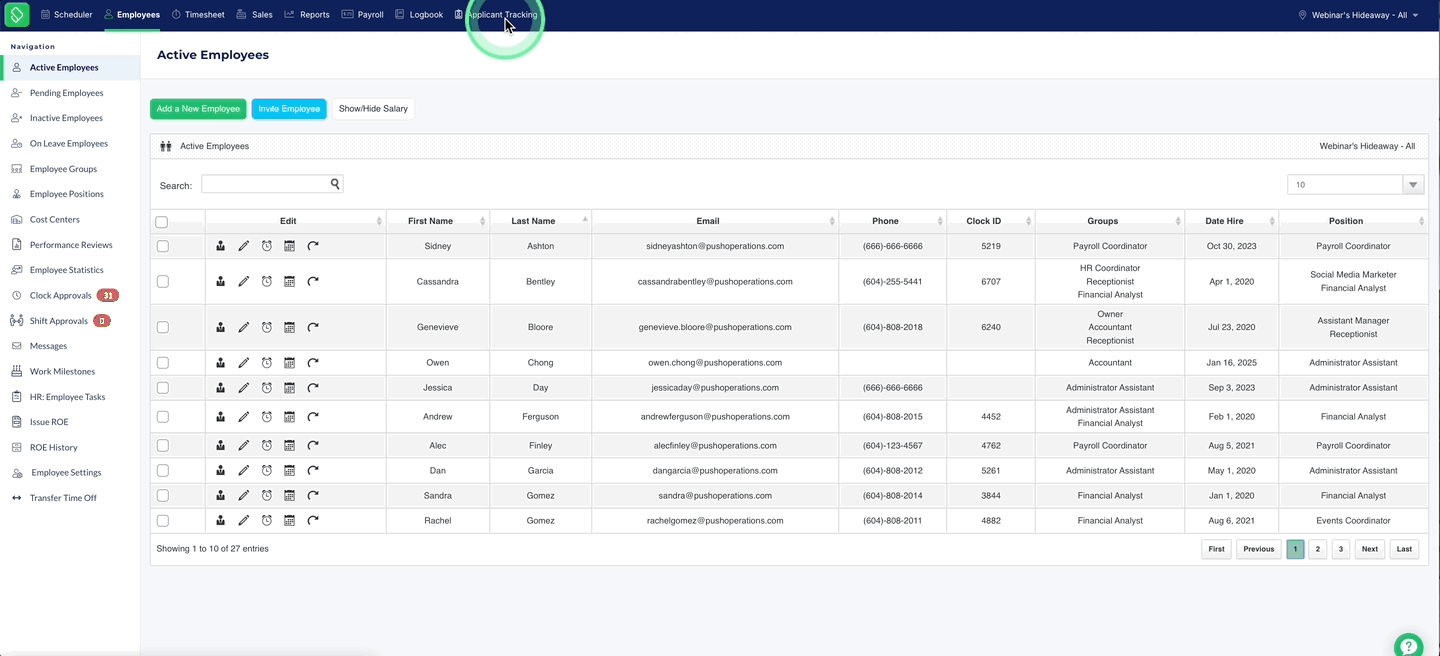
Task: Open Shift Approvals in sidebar
Action: coord(58,321)
